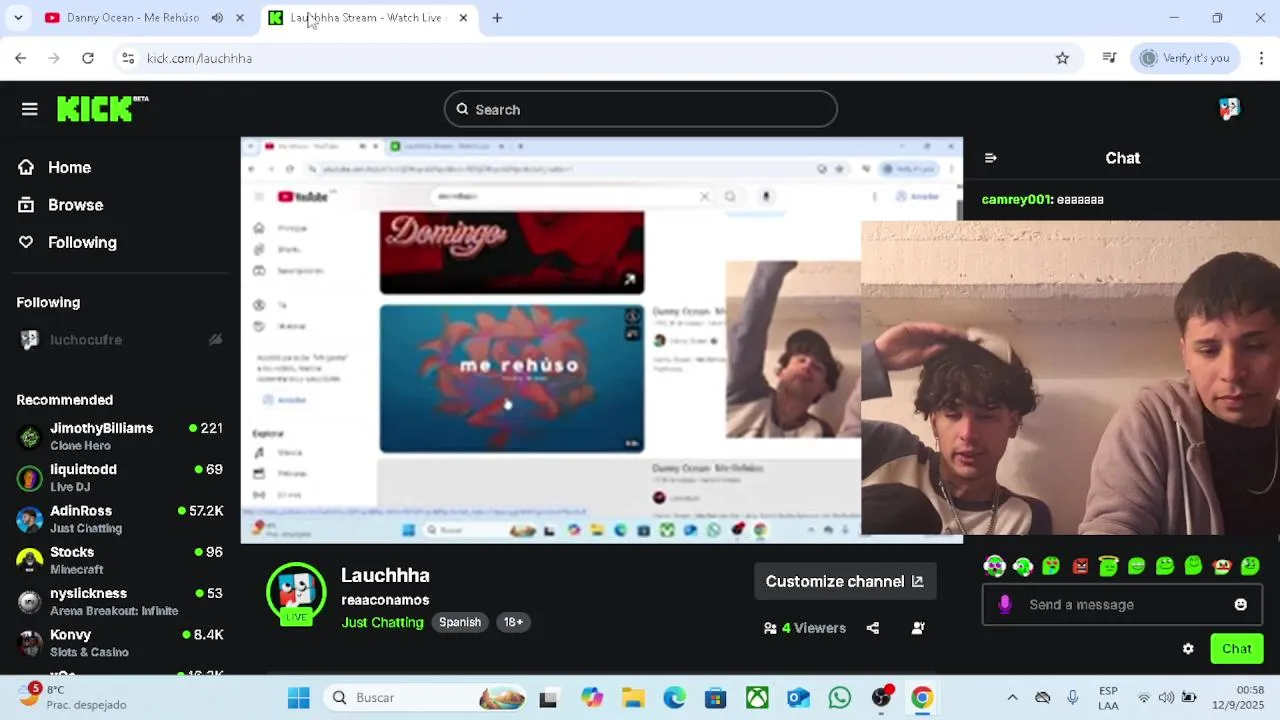Open Stocks Minecraft channel
This screenshot has width=1280, height=720.
coord(120,560)
